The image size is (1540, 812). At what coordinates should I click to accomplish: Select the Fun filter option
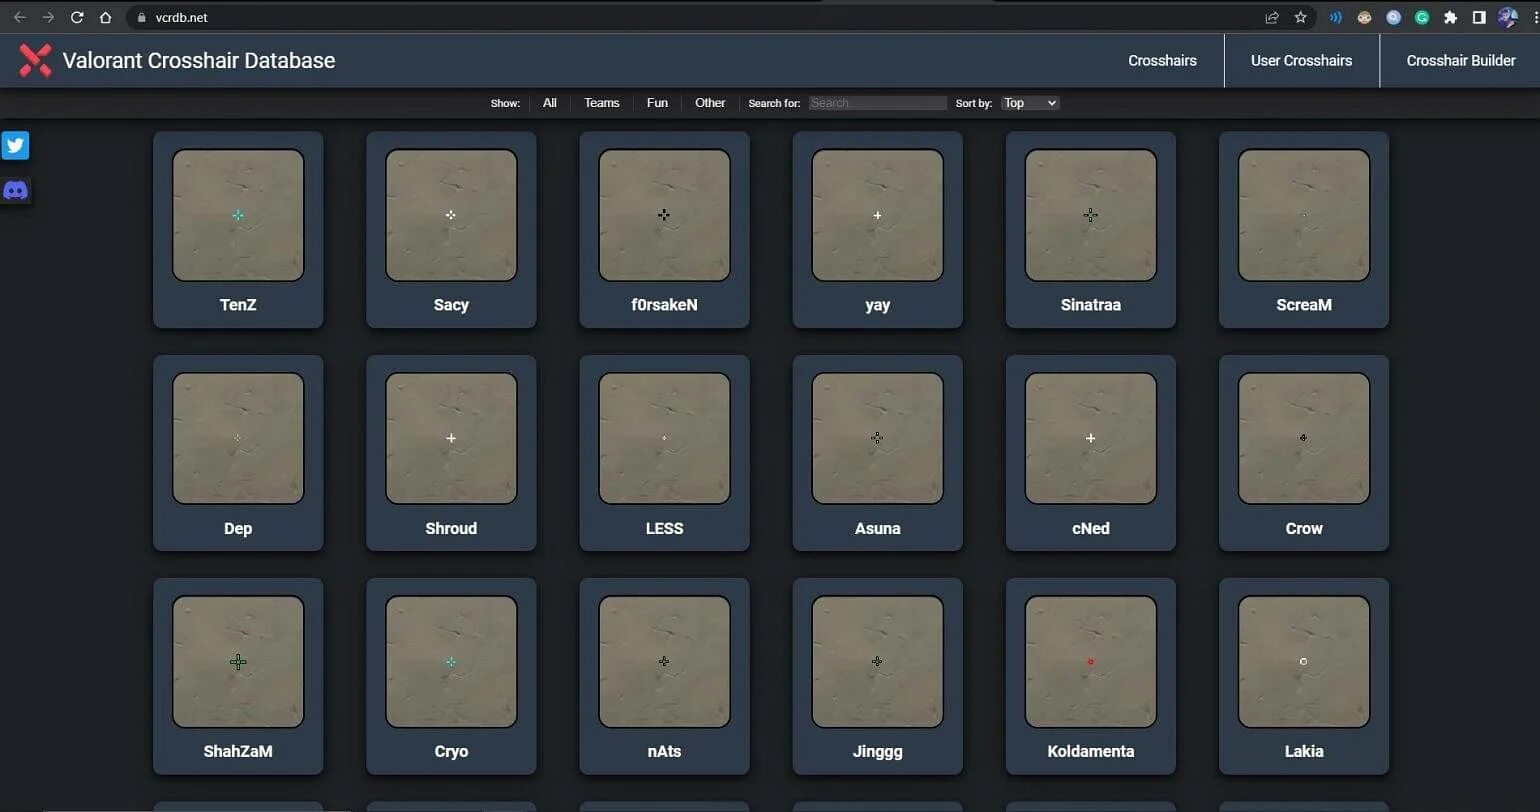[x=656, y=102]
